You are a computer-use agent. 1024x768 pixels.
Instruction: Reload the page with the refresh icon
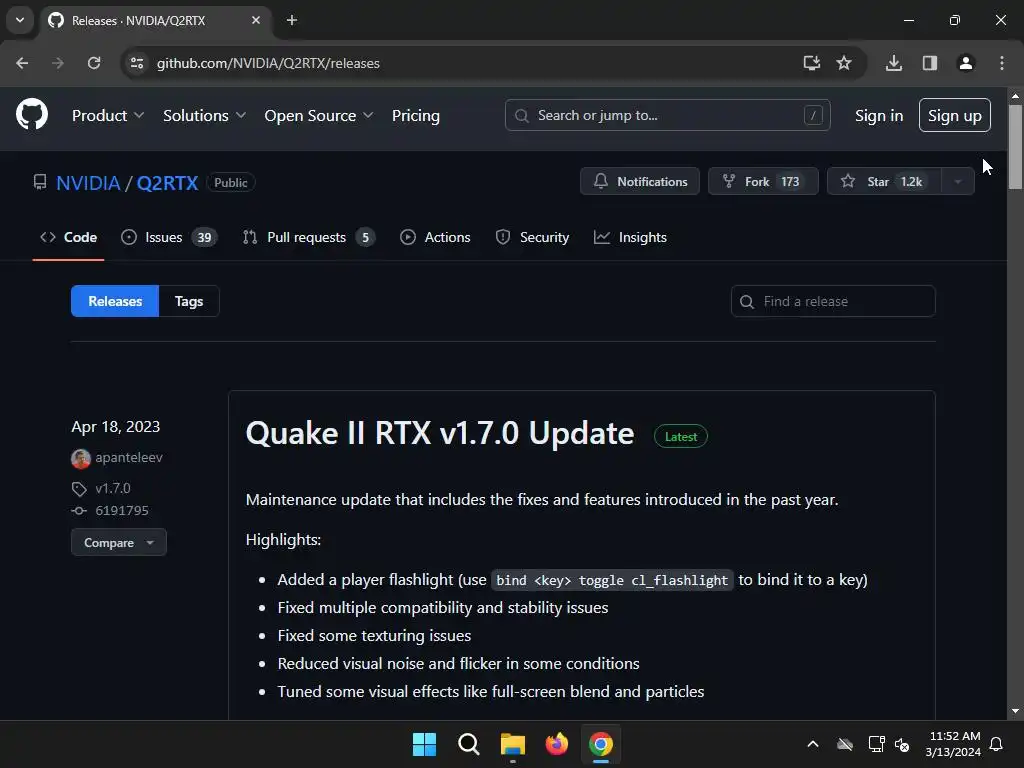(x=94, y=63)
